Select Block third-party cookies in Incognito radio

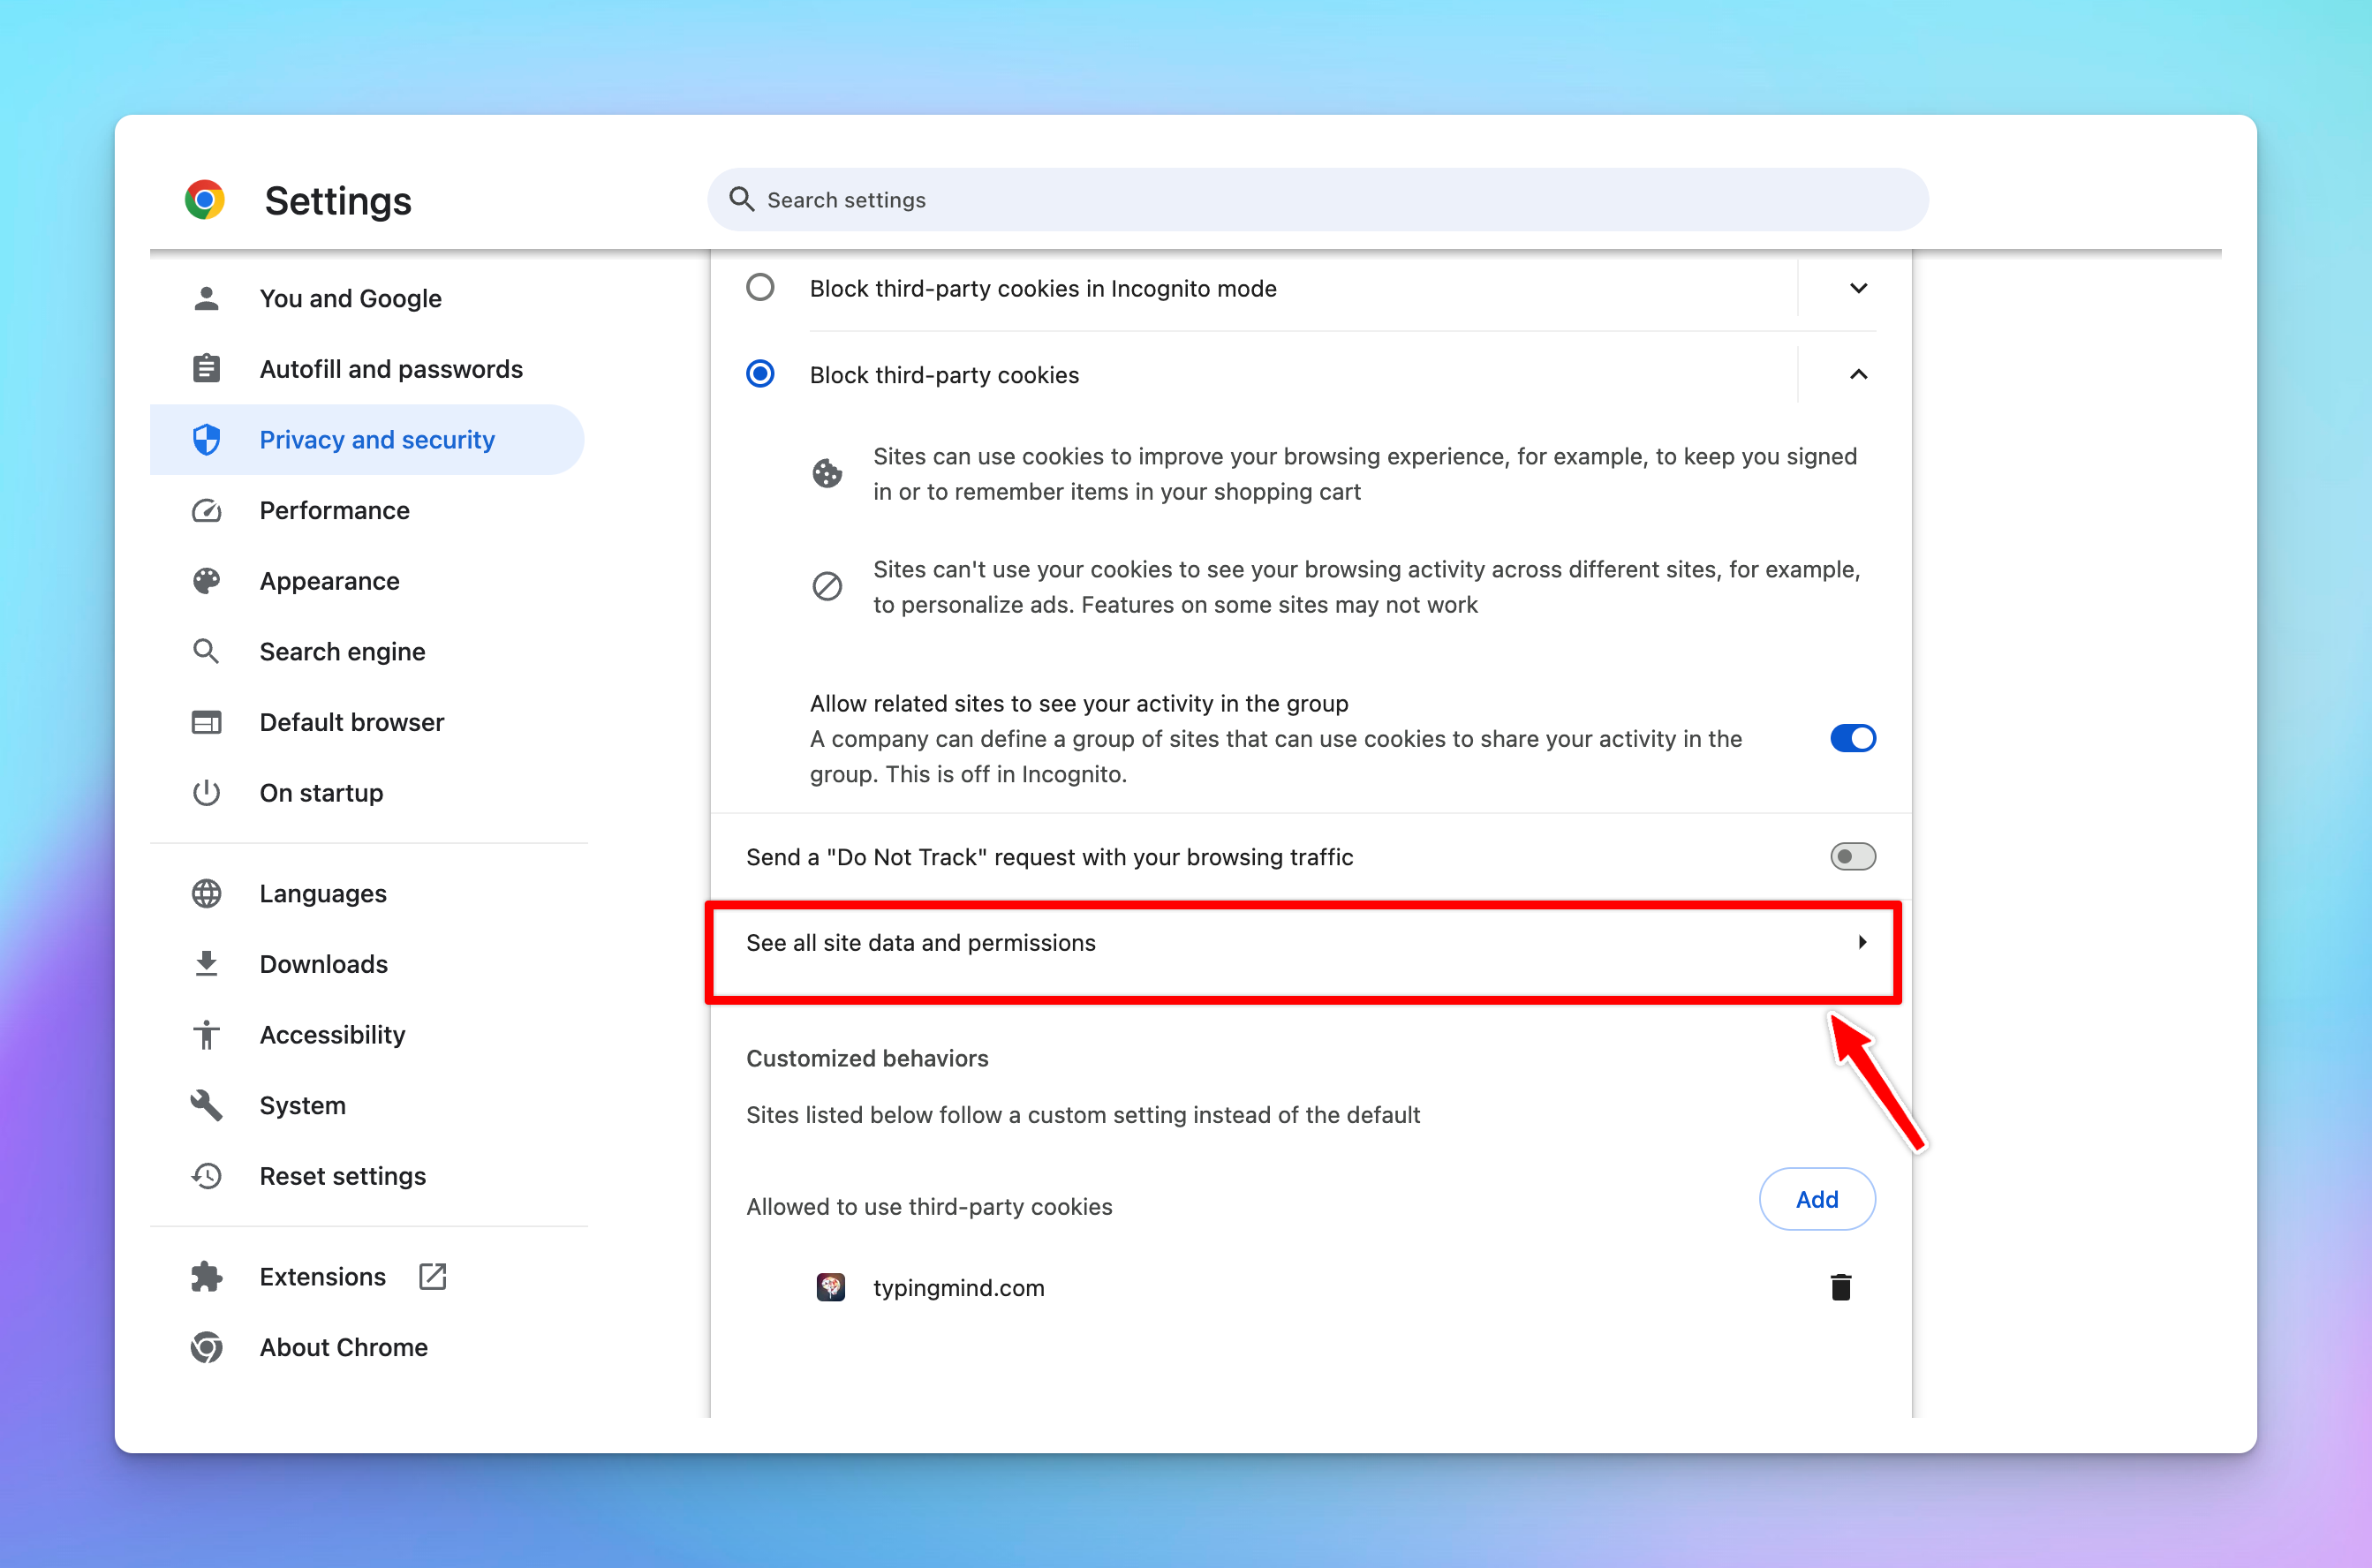[760, 288]
